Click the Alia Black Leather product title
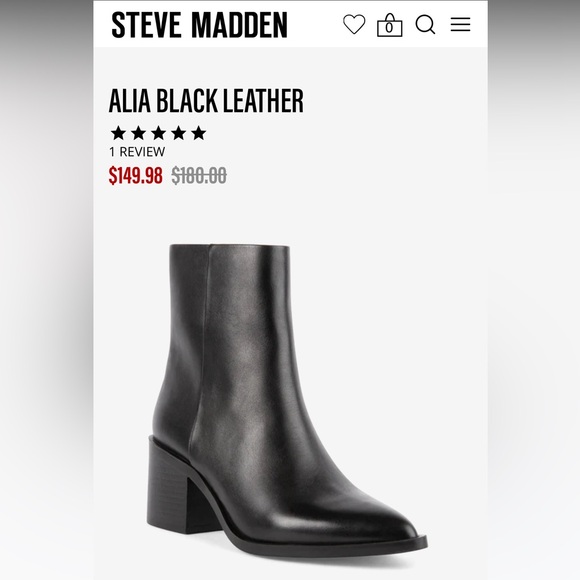The height and width of the screenshot is (580, 580). point(206,100)
